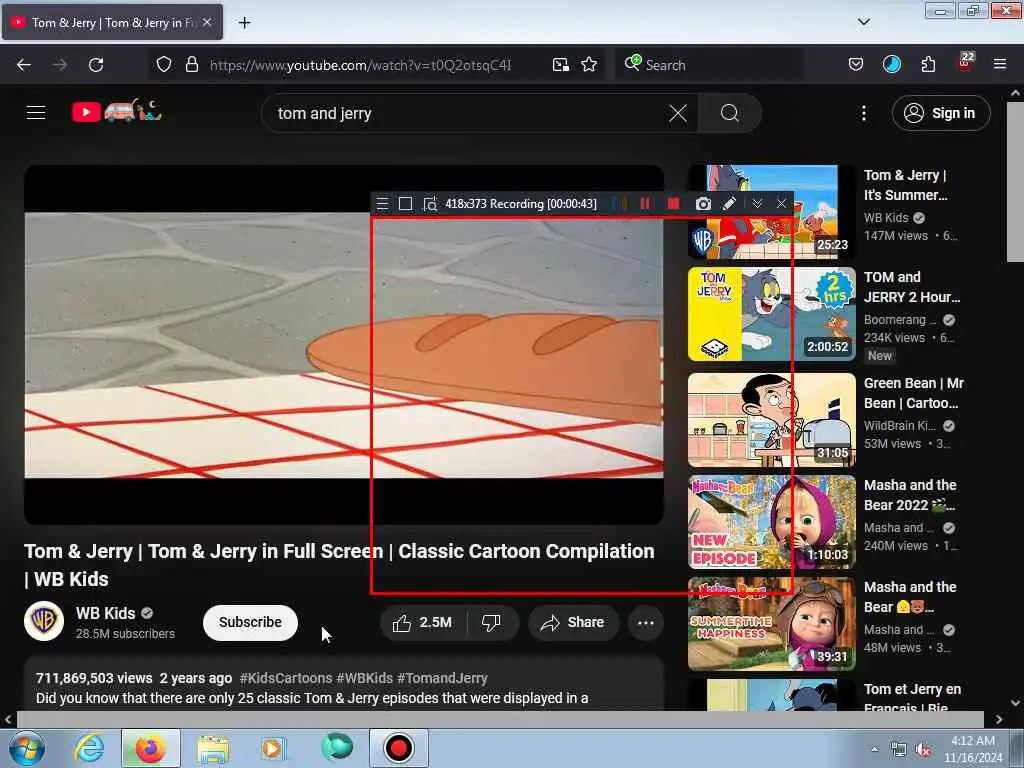1024x768 pixels.
Task: Share the video
Action: point(572,623)
